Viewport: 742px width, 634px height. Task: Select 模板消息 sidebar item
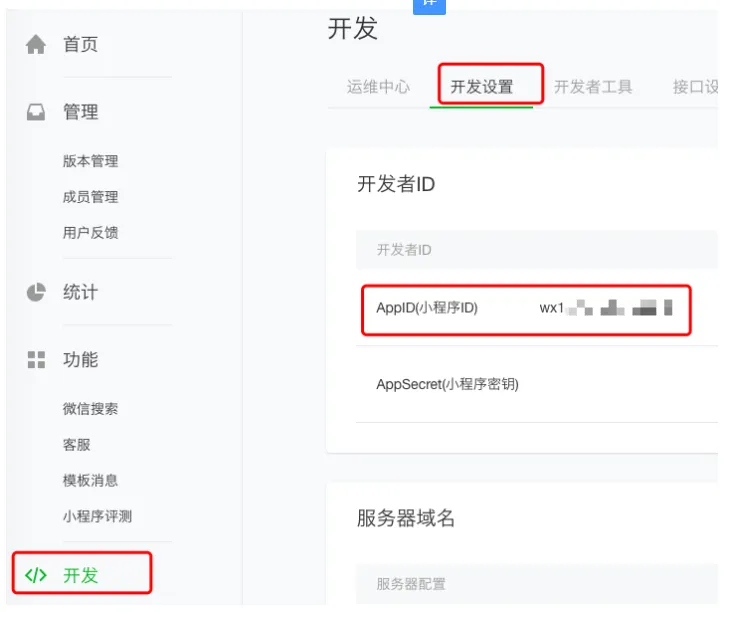coord(90,481)
